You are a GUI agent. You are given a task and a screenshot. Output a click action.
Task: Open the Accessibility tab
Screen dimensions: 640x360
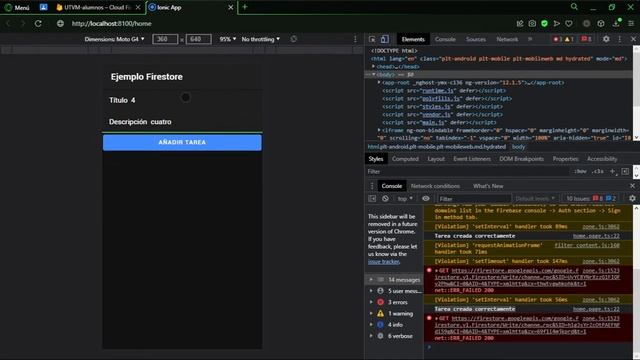[x=602, y=159]
